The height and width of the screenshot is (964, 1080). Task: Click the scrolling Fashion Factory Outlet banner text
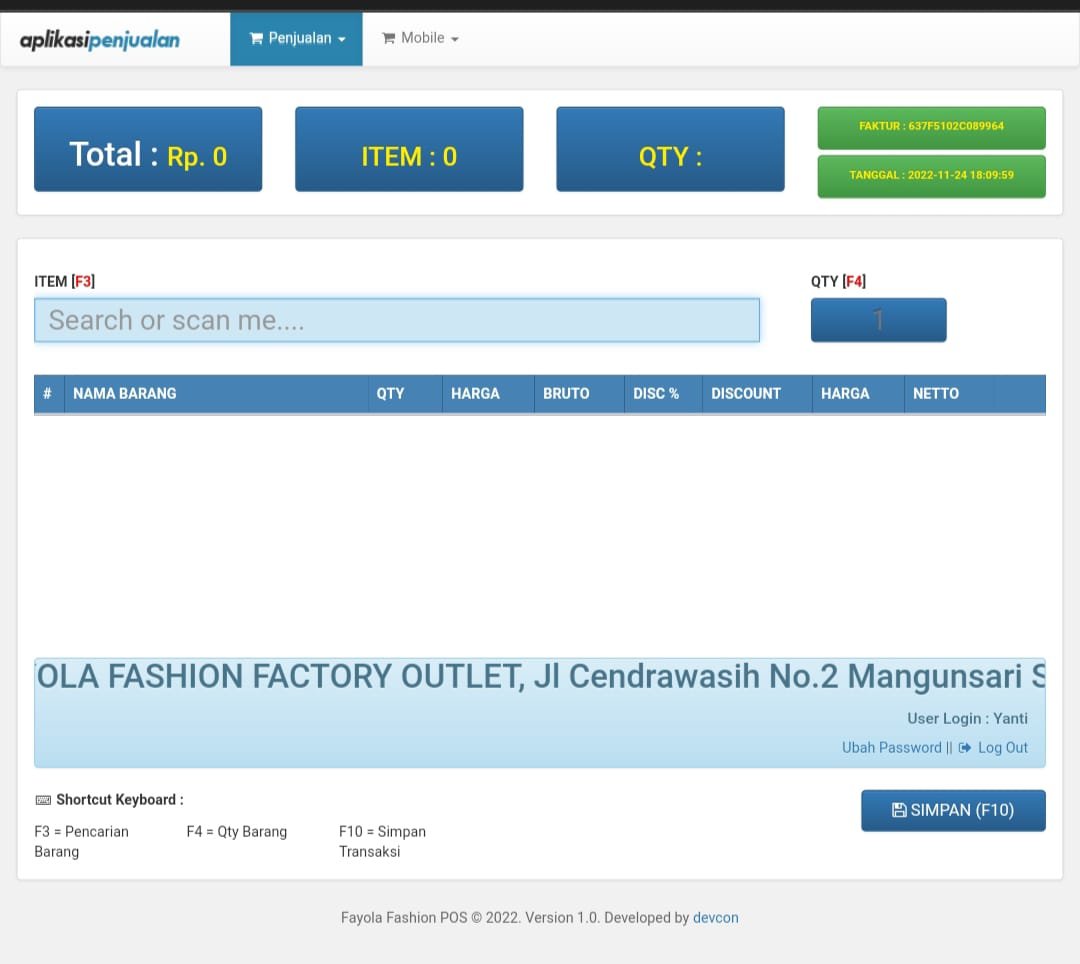[x=540, y=677]
